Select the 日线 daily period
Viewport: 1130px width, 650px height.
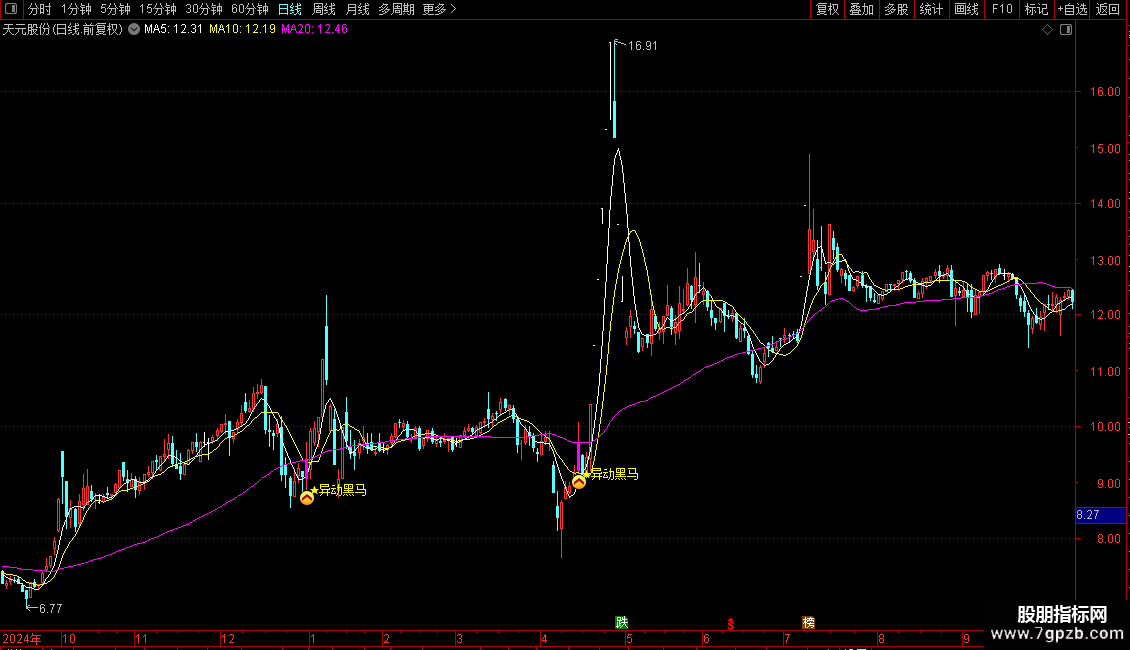click(x=290, y=9)
